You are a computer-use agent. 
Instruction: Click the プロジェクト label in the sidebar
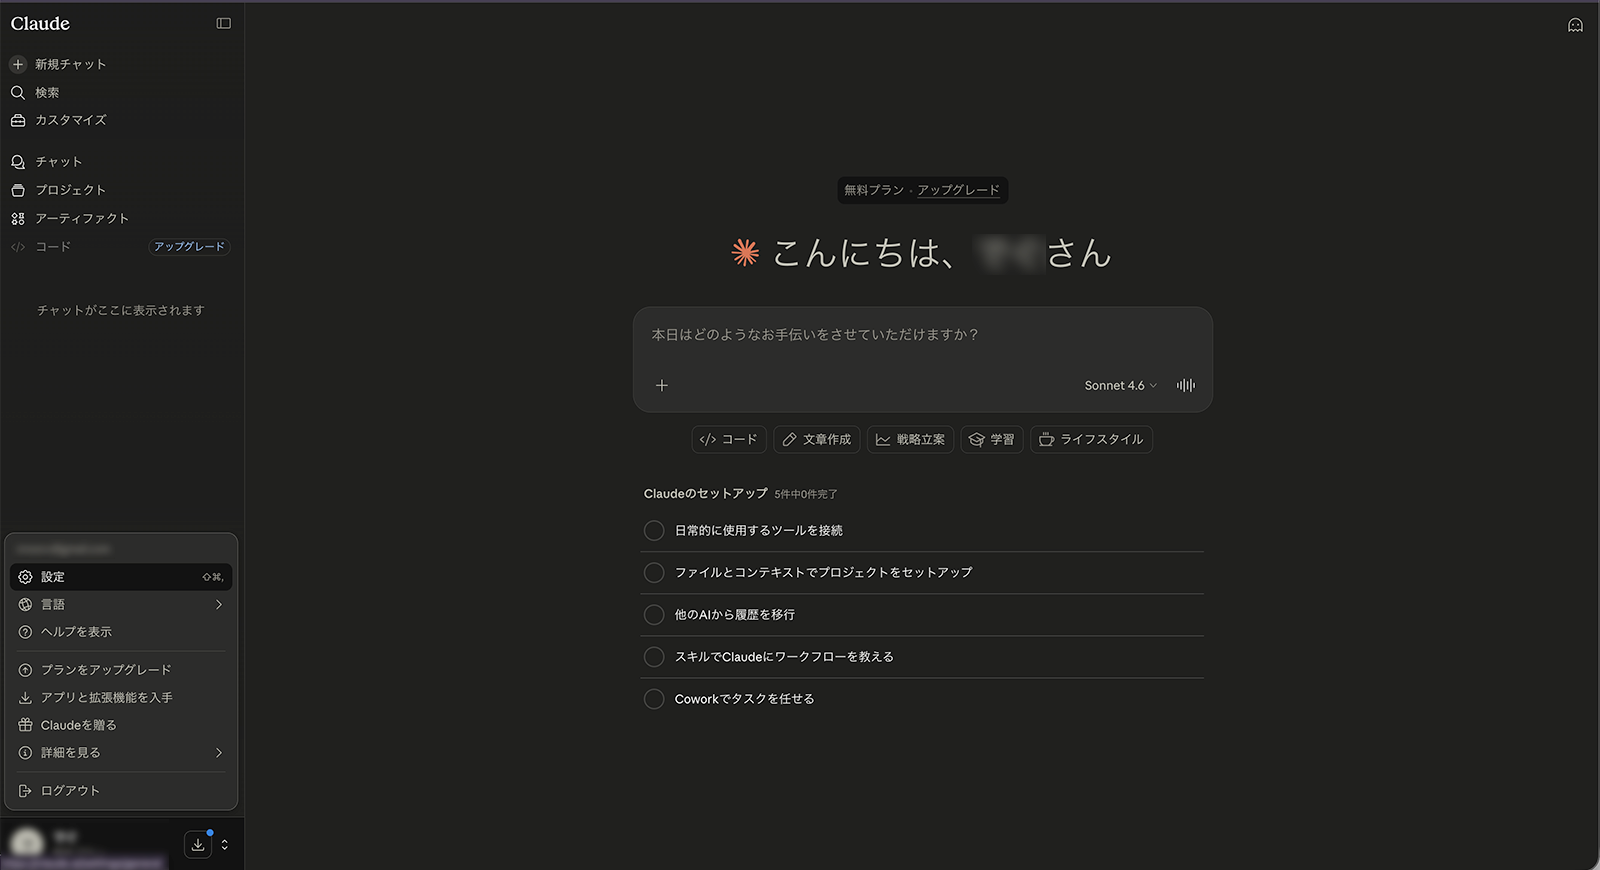coord(71,190)
